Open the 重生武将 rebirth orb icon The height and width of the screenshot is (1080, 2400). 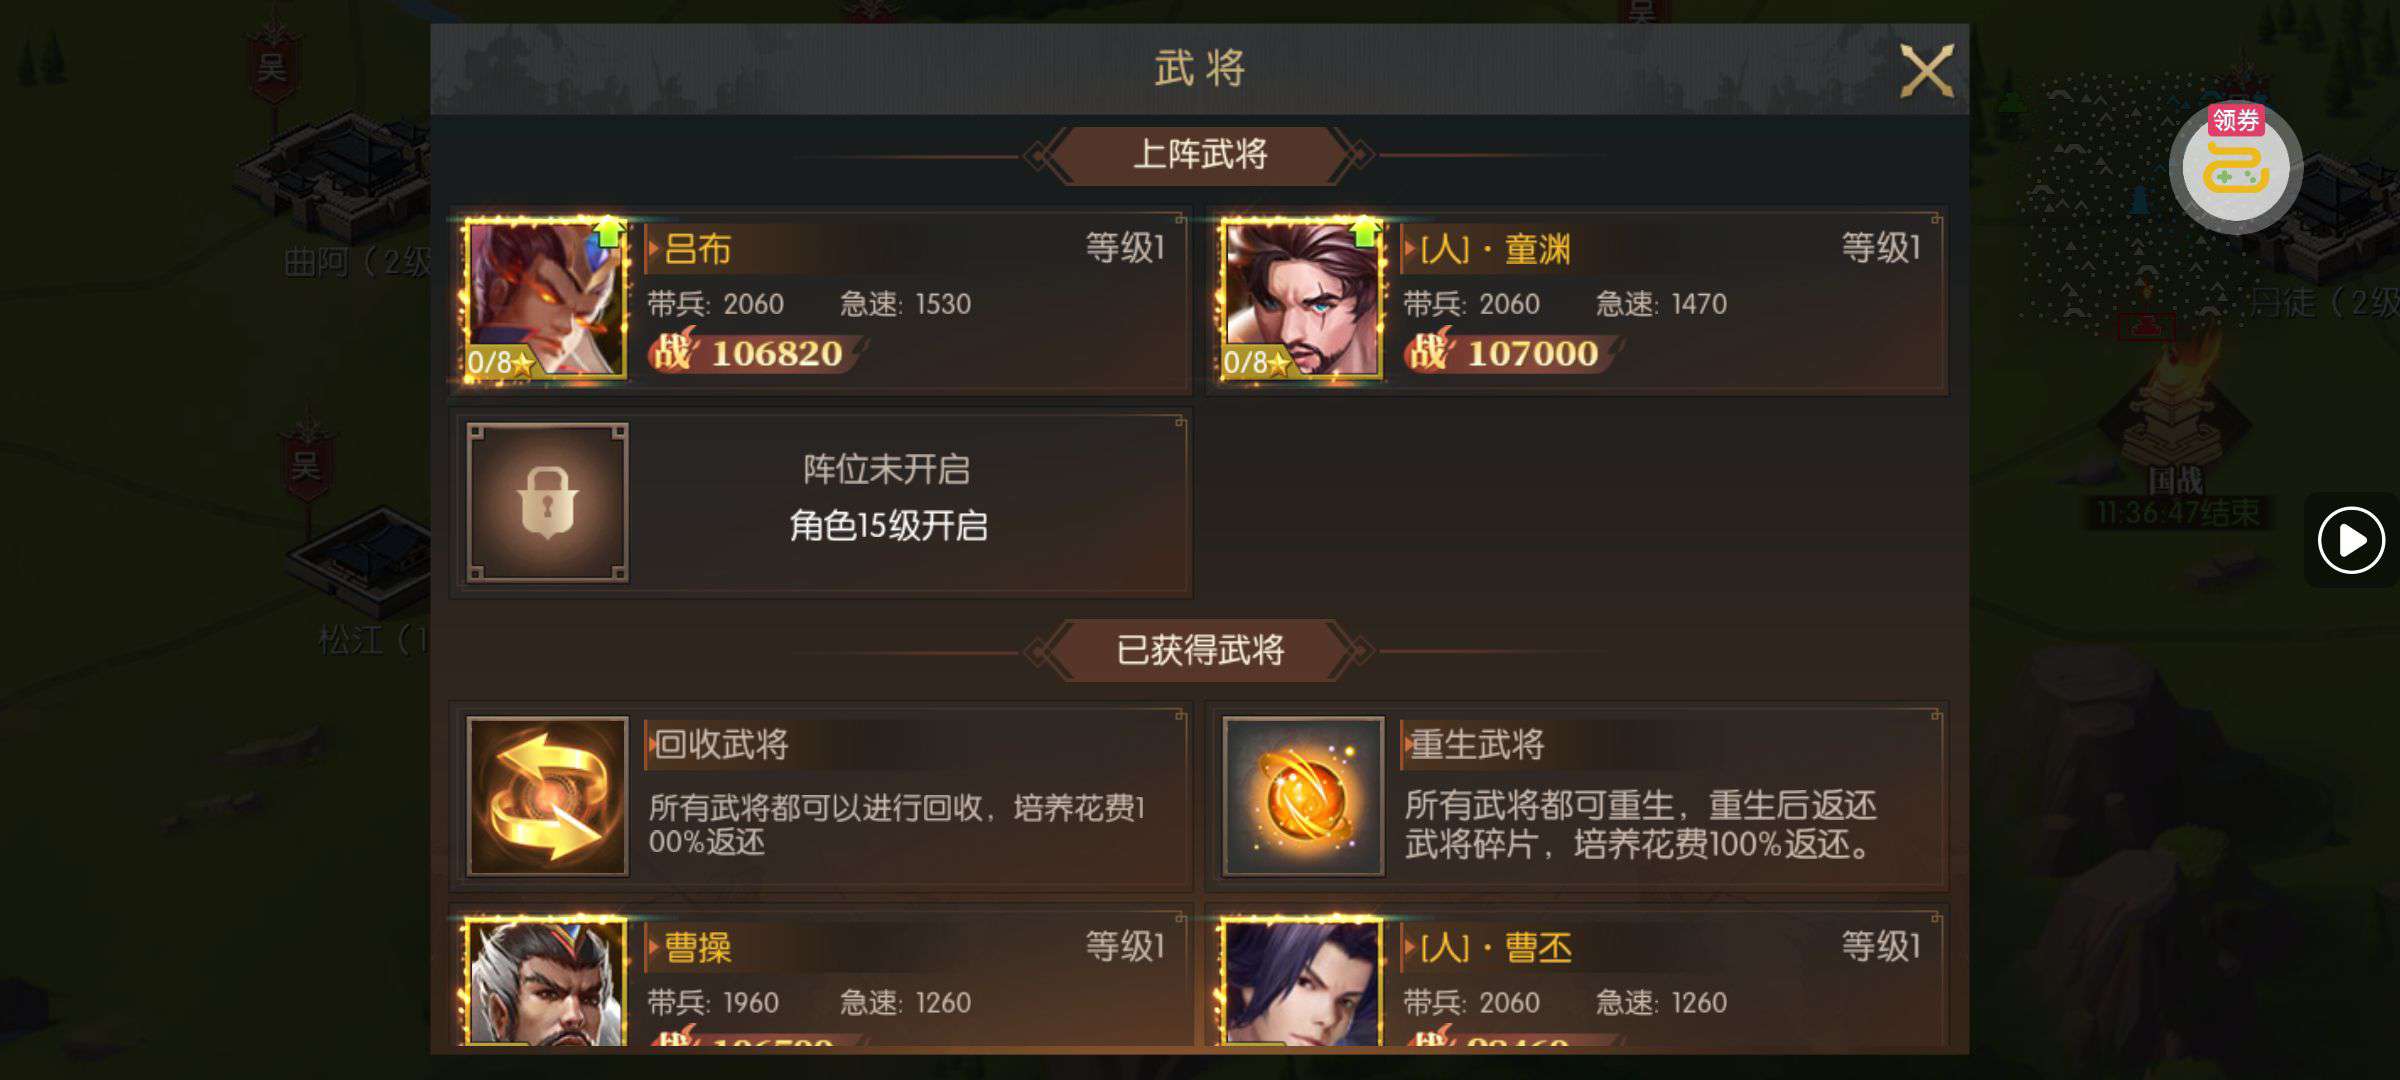(x=1303, y=796)
